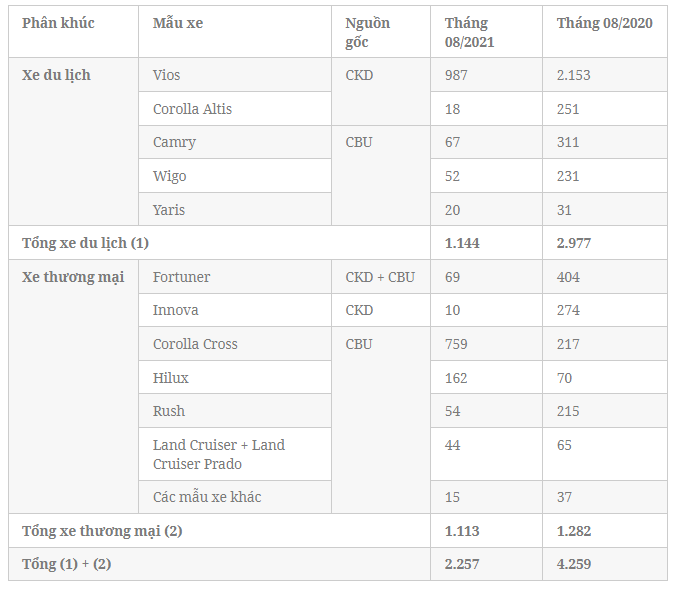Click the total value 4.259
The width and height of the screenshot is (678, 592).
tap(574, 564)
